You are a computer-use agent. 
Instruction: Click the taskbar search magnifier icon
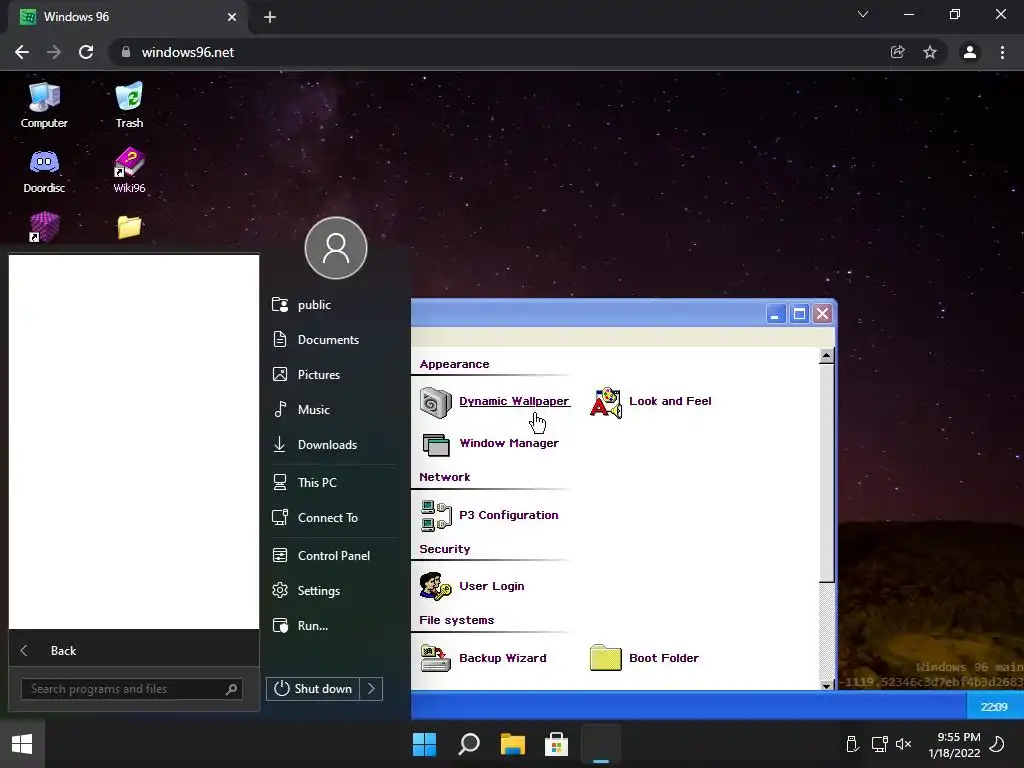coord(469,744)
